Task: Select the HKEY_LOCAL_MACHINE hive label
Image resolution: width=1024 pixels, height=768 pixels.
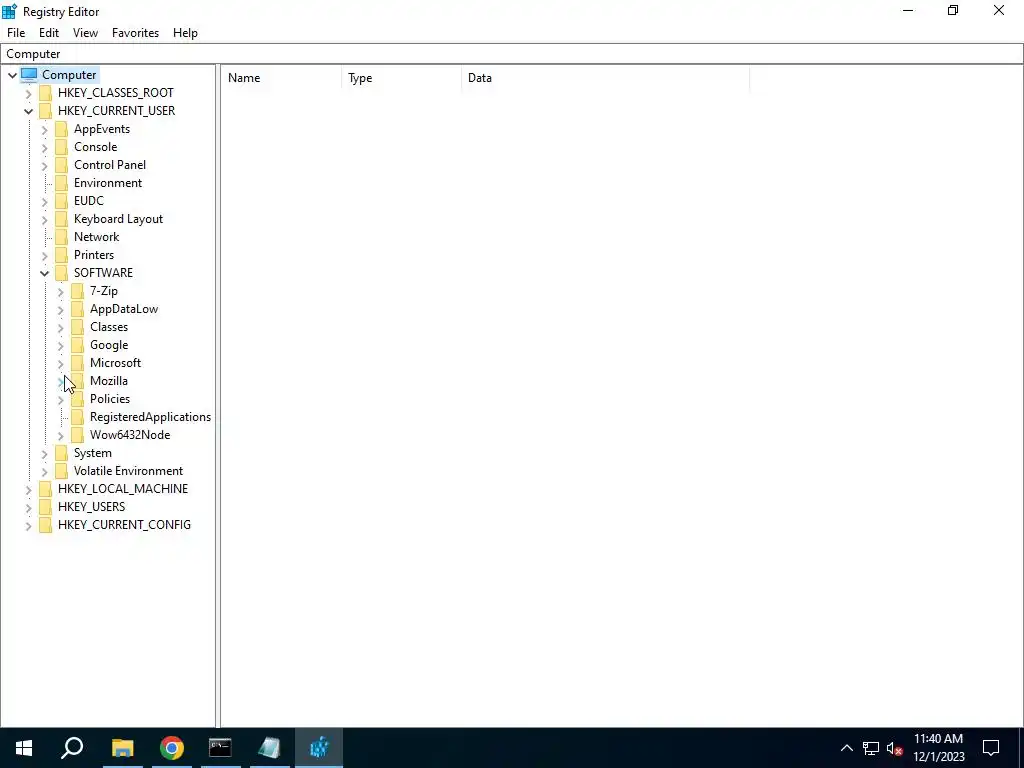Action: pos(123,488)
